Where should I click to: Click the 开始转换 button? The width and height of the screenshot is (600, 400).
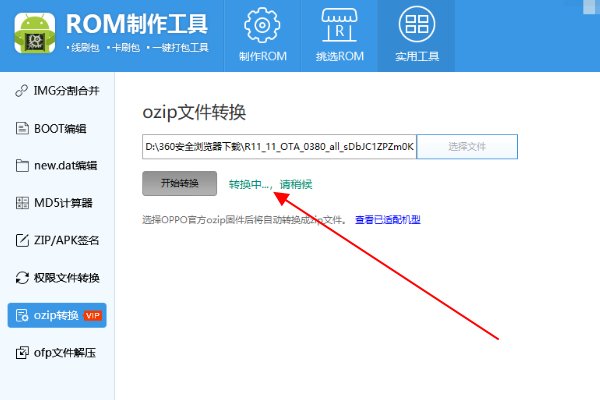point(179,183)
